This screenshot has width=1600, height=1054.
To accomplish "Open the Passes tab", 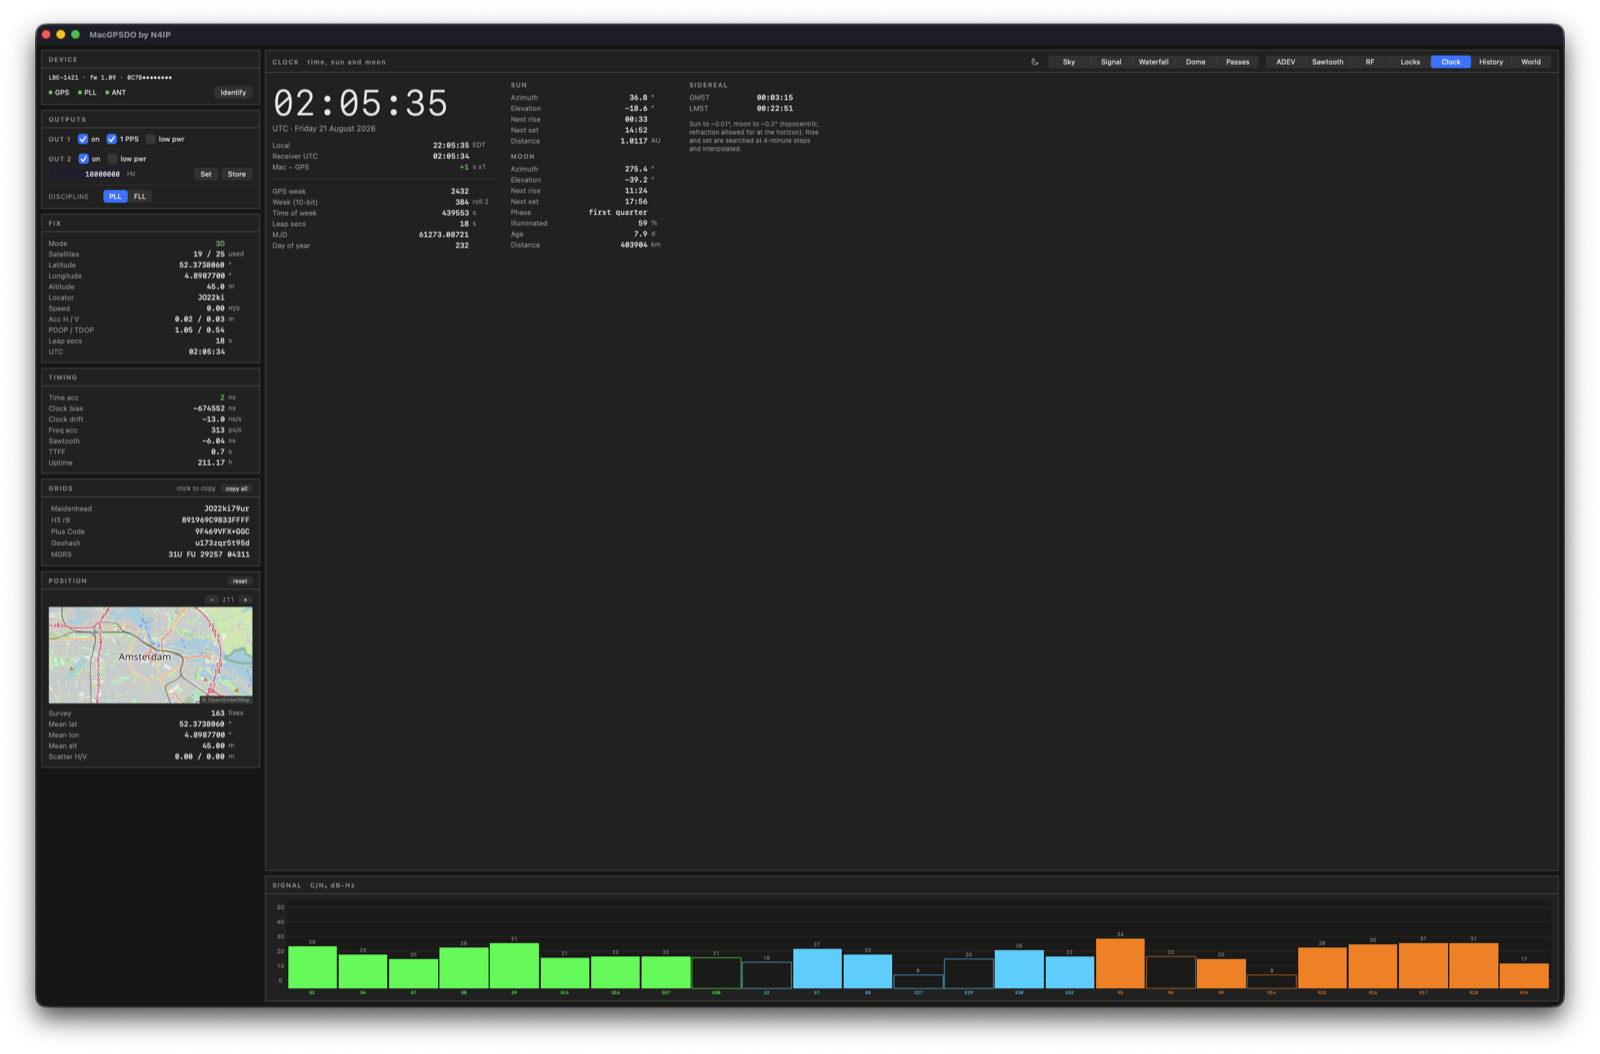I will coord(1237,62).
